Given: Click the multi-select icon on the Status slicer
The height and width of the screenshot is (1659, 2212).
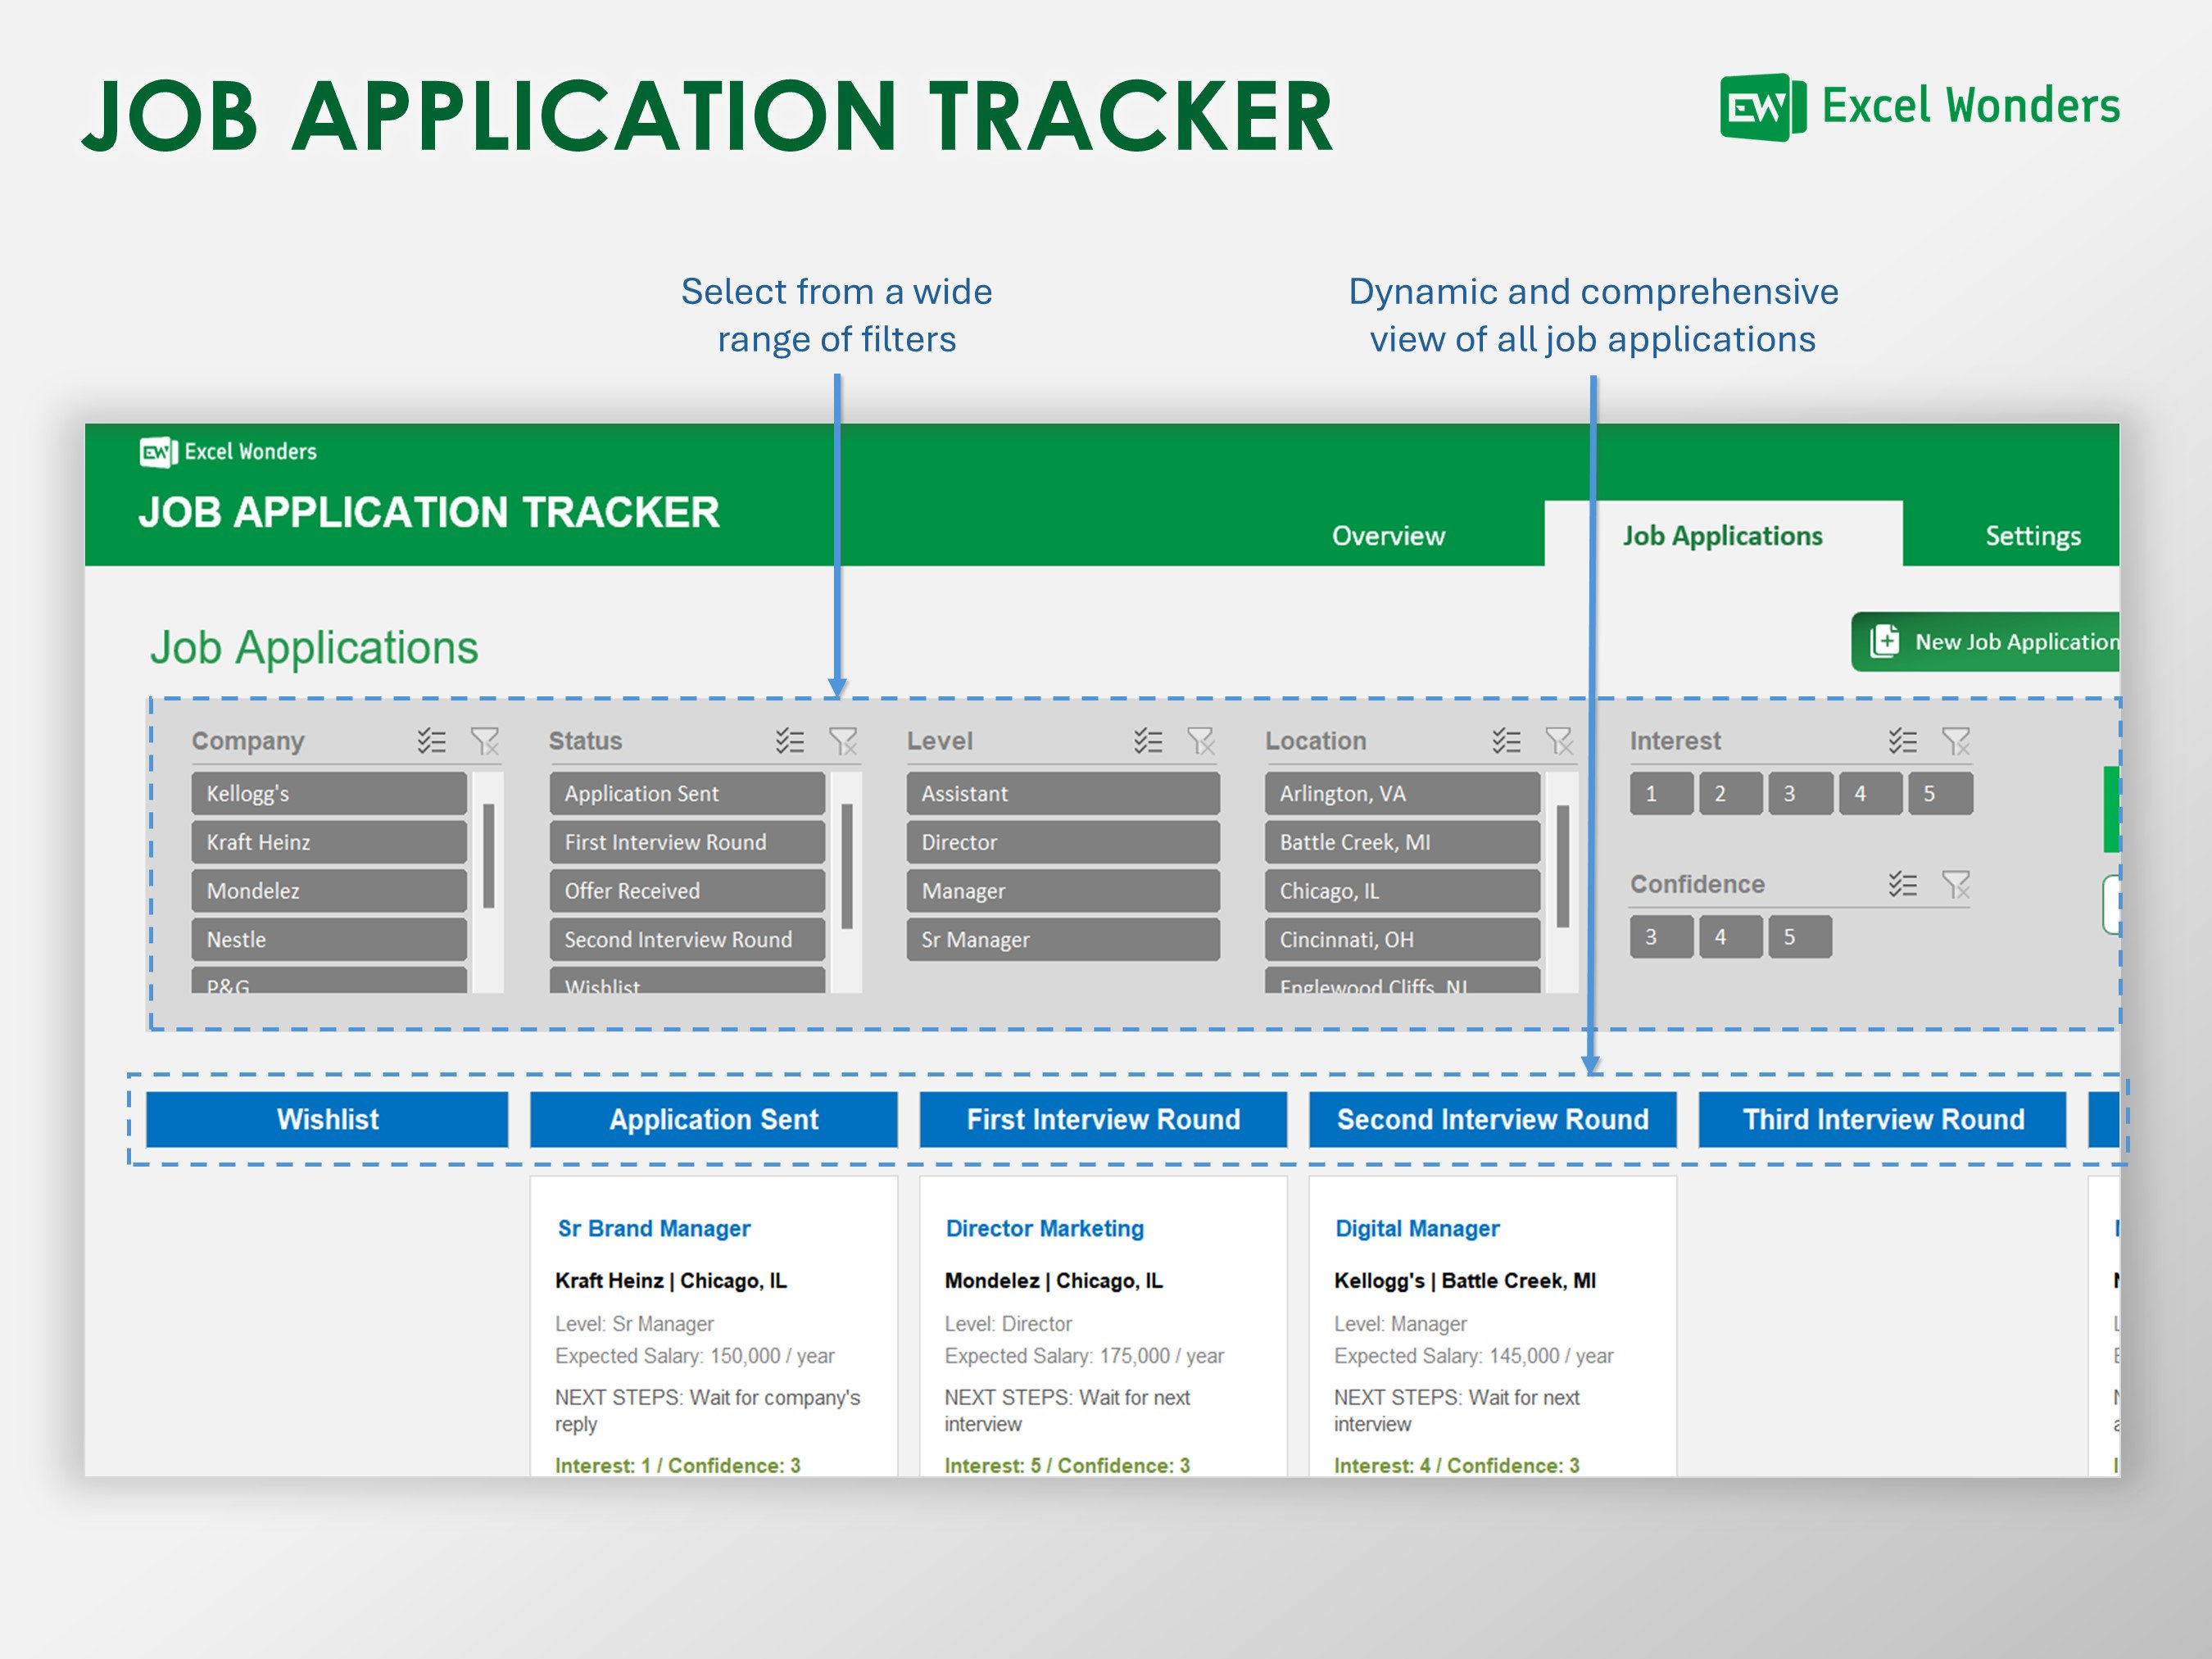Looking at the screenshot, I should click(x=789, y=741).
